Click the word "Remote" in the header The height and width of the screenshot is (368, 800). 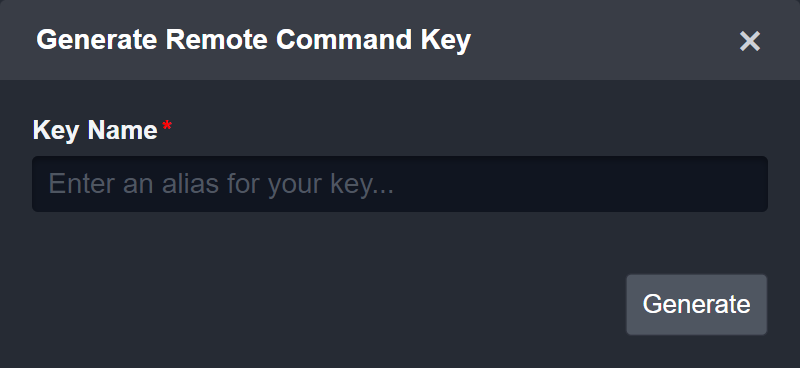[x=217, y=40]
